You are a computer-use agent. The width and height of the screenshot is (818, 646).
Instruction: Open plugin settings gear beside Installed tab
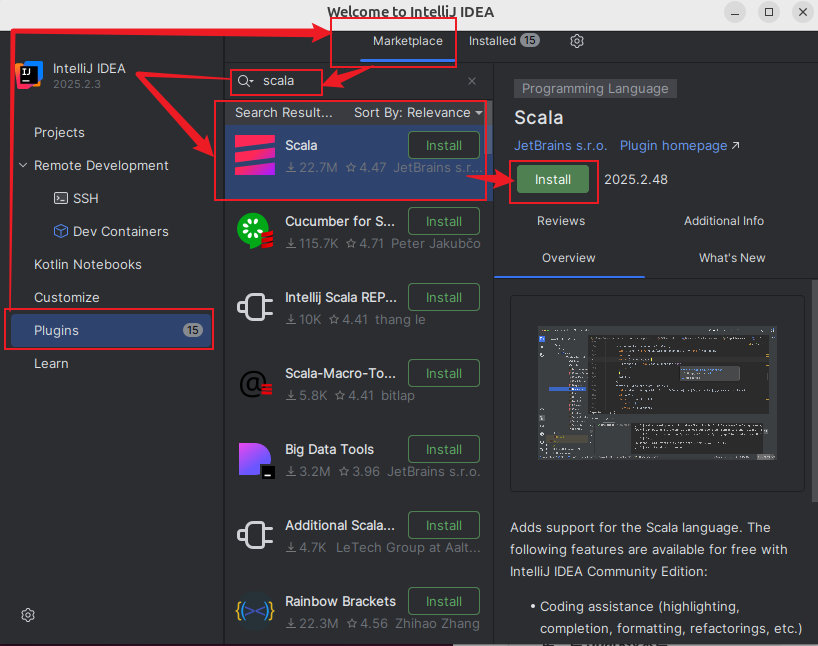[576, 41]
